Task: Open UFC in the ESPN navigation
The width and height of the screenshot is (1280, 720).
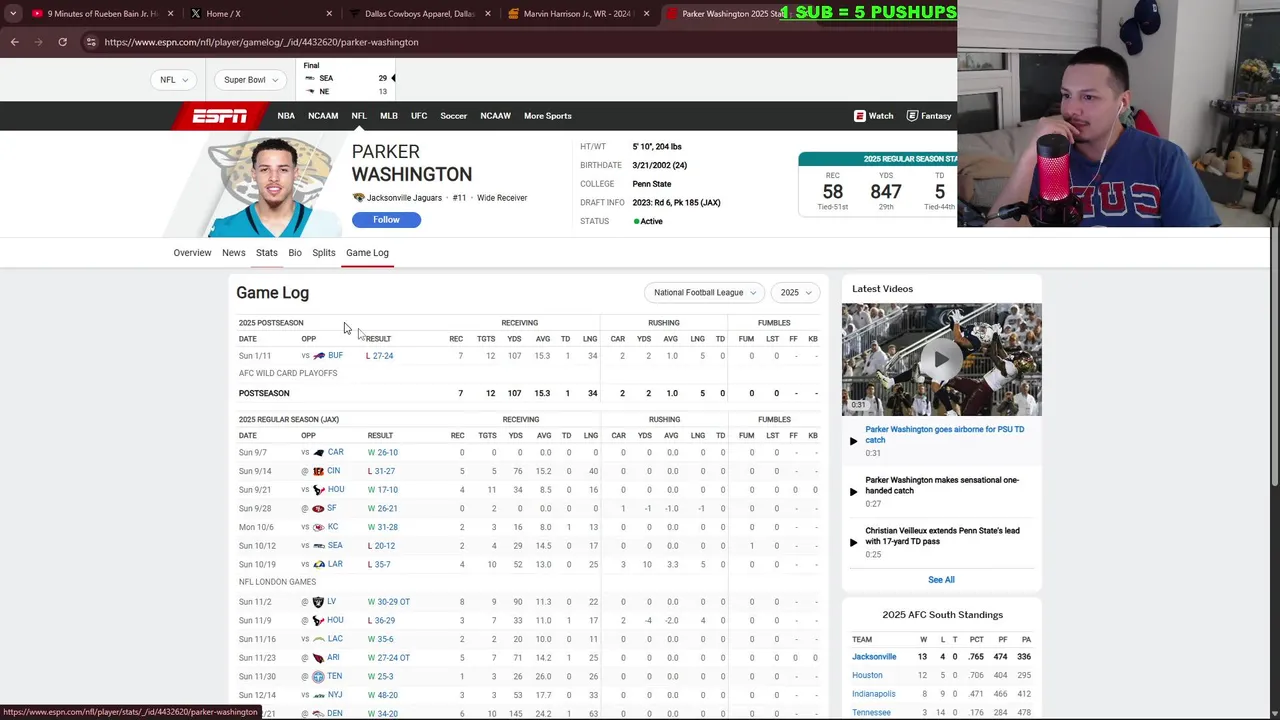Action: pos(419,116)
